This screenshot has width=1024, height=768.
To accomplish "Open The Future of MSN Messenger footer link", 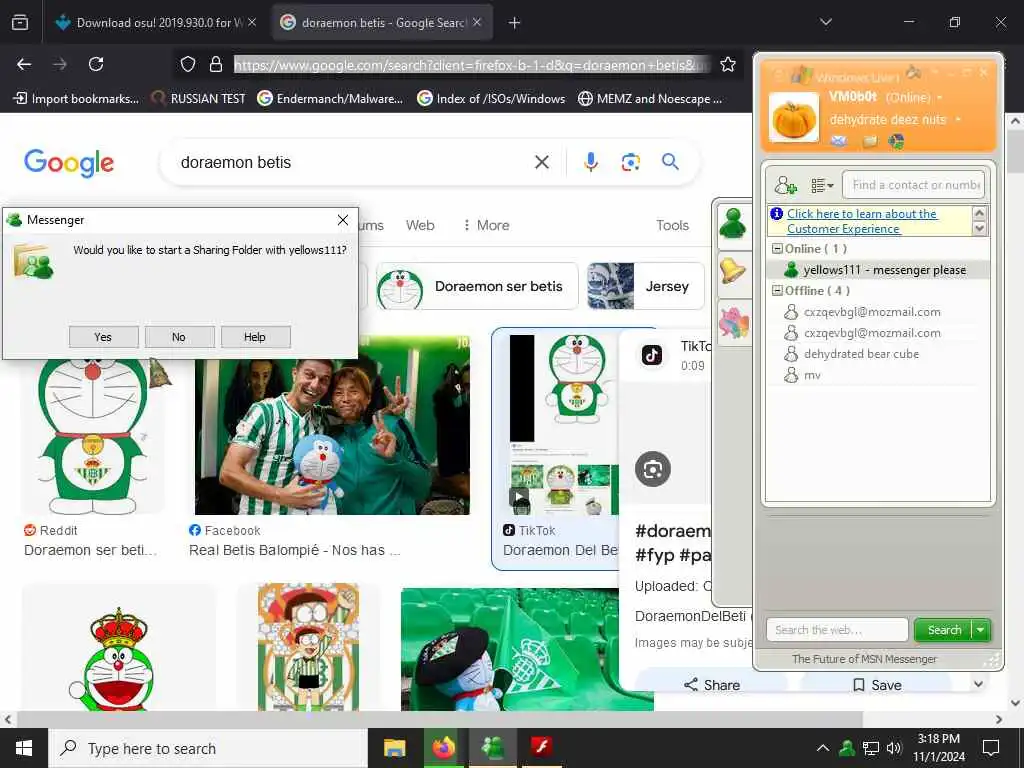I will (864, 659).
